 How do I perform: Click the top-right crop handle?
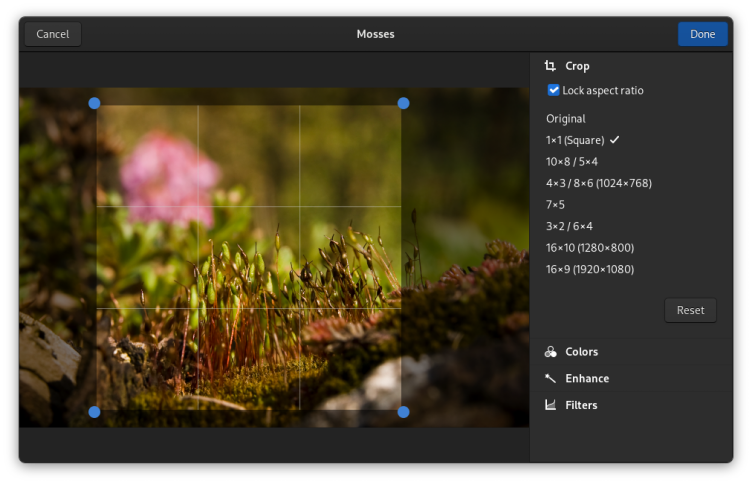pyautogui.click(x=404, y=103)
